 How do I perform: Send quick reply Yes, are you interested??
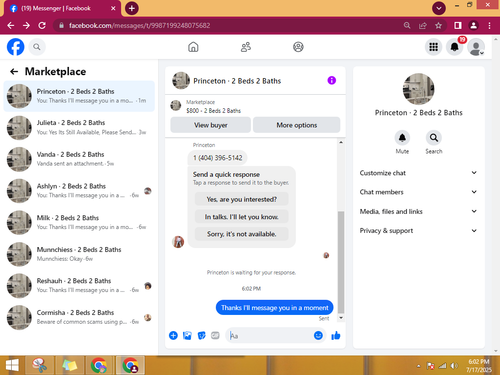[x=242, y=199]
